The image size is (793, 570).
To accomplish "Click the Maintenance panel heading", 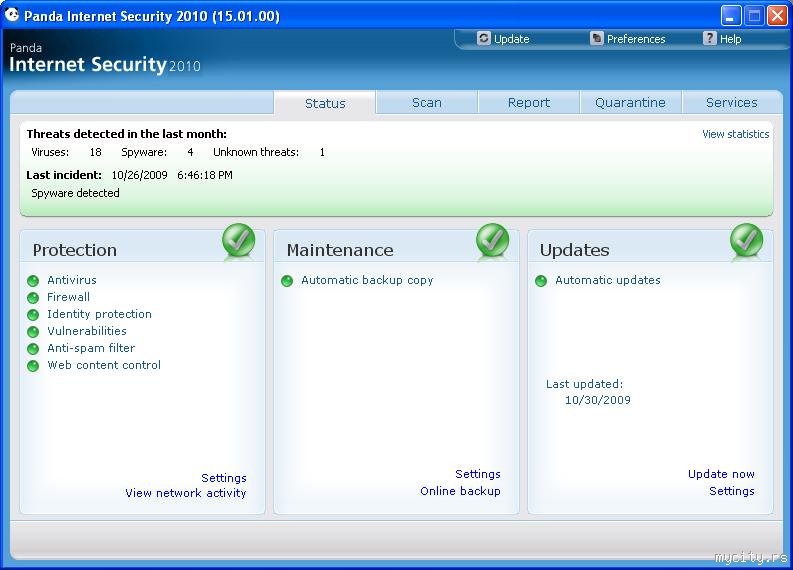I will [340, 250].
